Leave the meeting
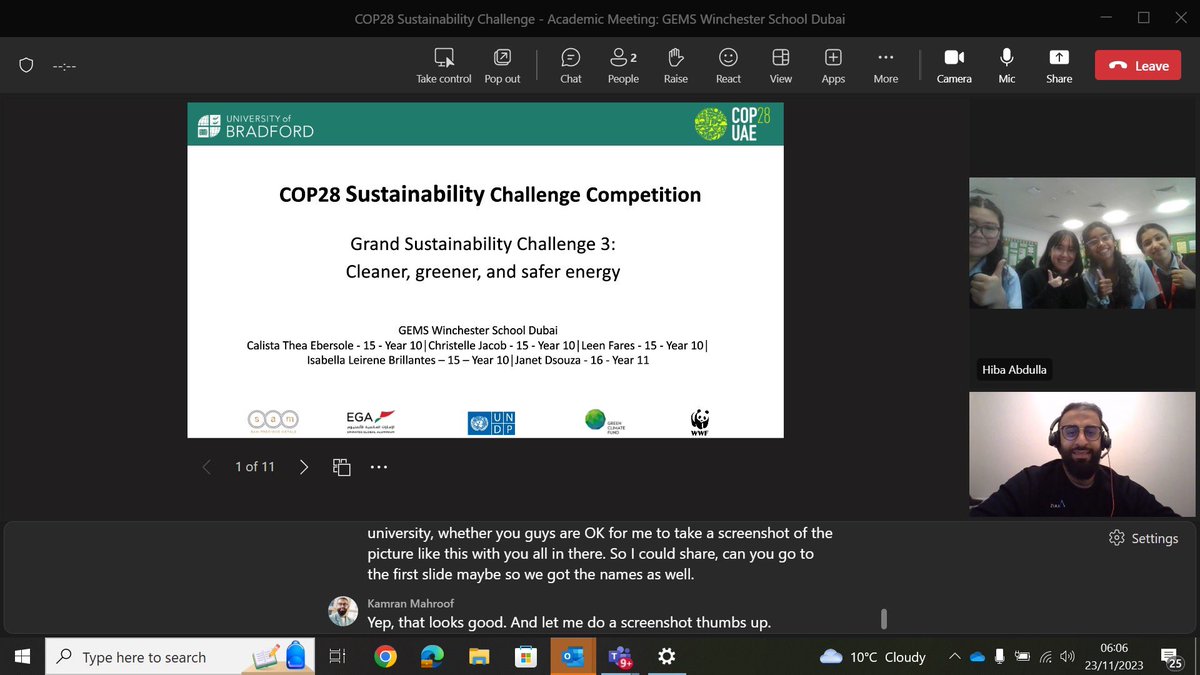 tap(1138, 66)
